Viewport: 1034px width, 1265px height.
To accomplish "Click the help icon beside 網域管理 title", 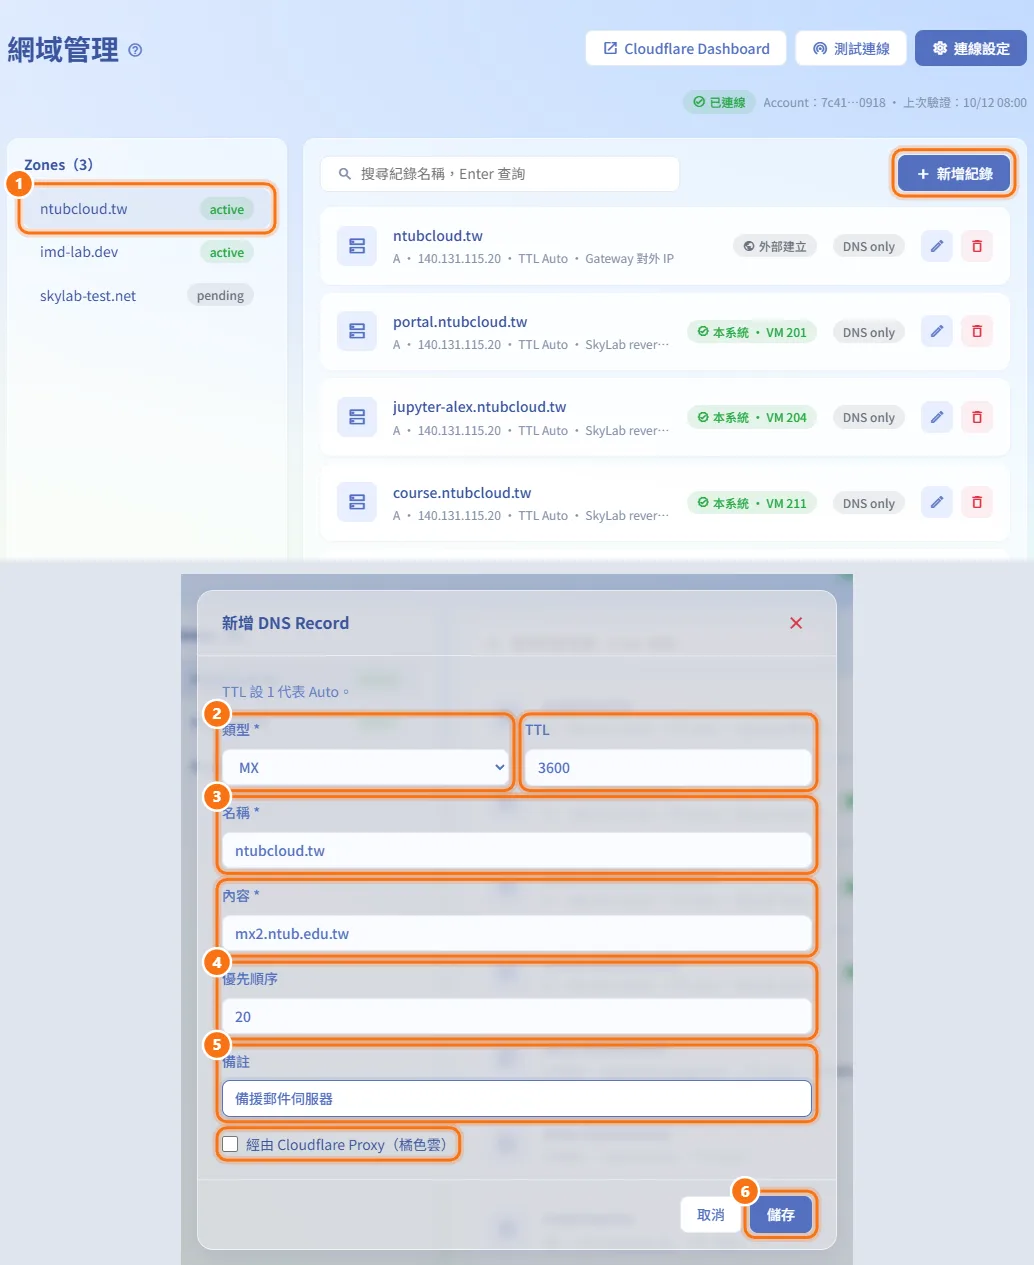I will (135, 50).
